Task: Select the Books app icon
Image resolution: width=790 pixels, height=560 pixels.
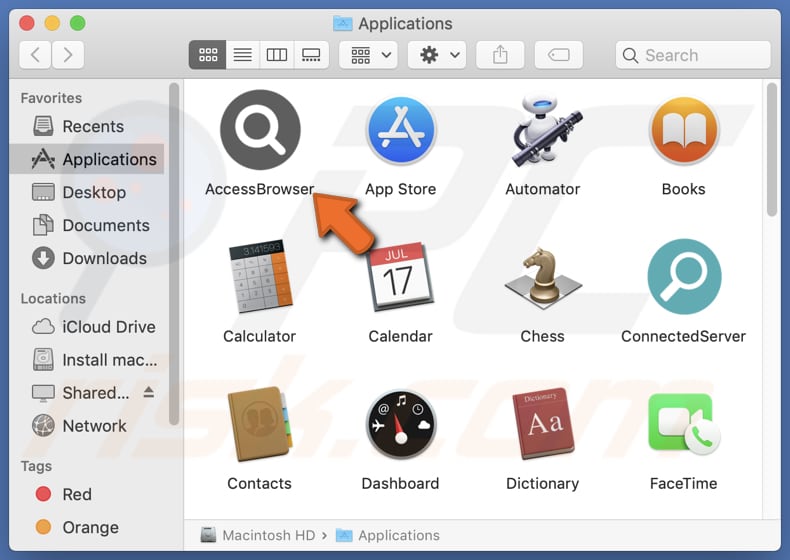Action: (684, 131)
